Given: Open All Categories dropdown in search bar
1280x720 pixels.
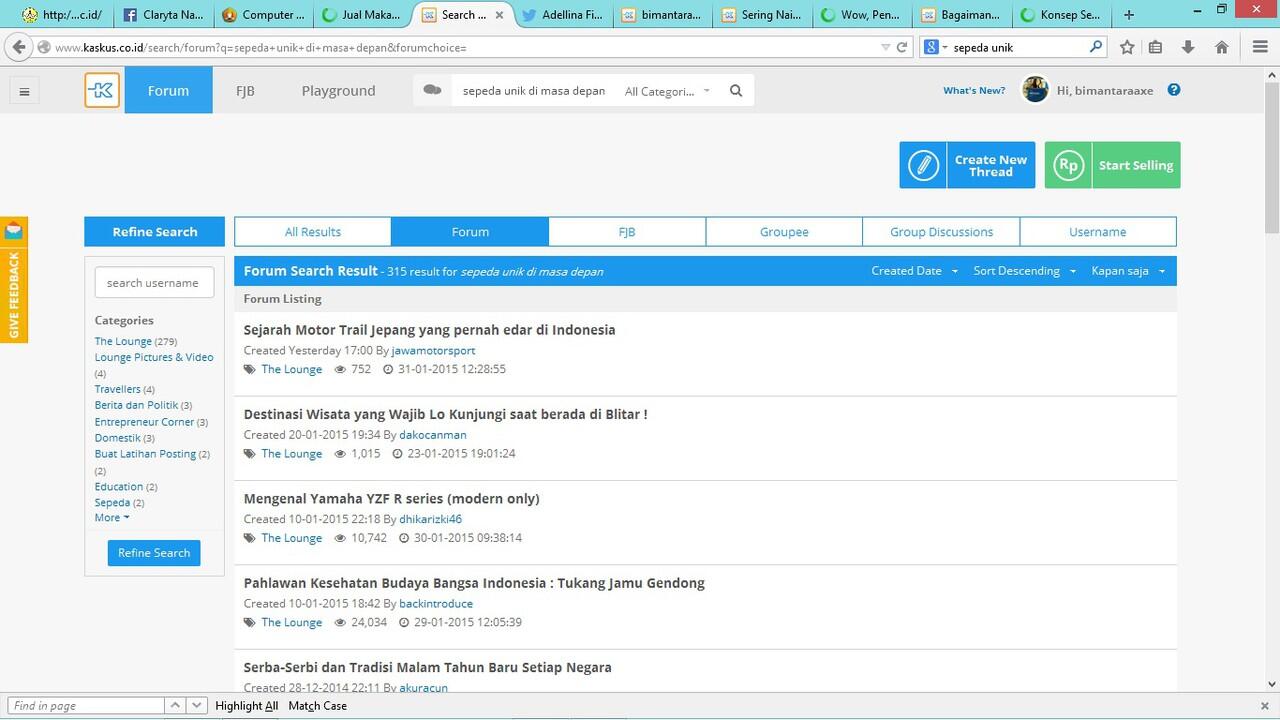Looking at the screenshot, I should click(667, 91).
